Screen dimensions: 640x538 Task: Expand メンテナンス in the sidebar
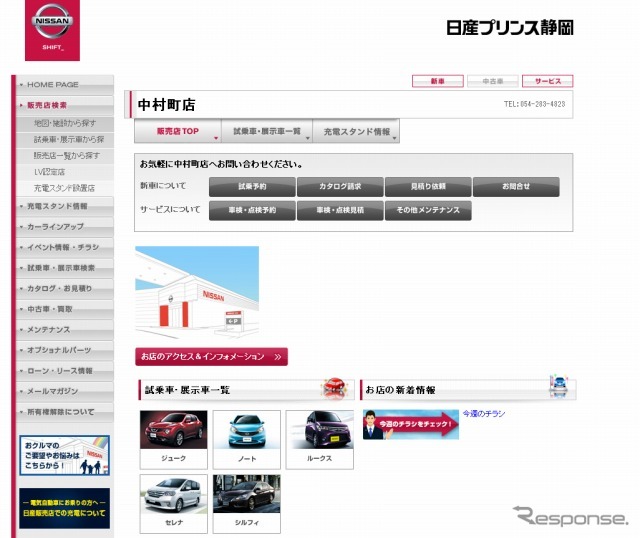(x=65, y=330)
